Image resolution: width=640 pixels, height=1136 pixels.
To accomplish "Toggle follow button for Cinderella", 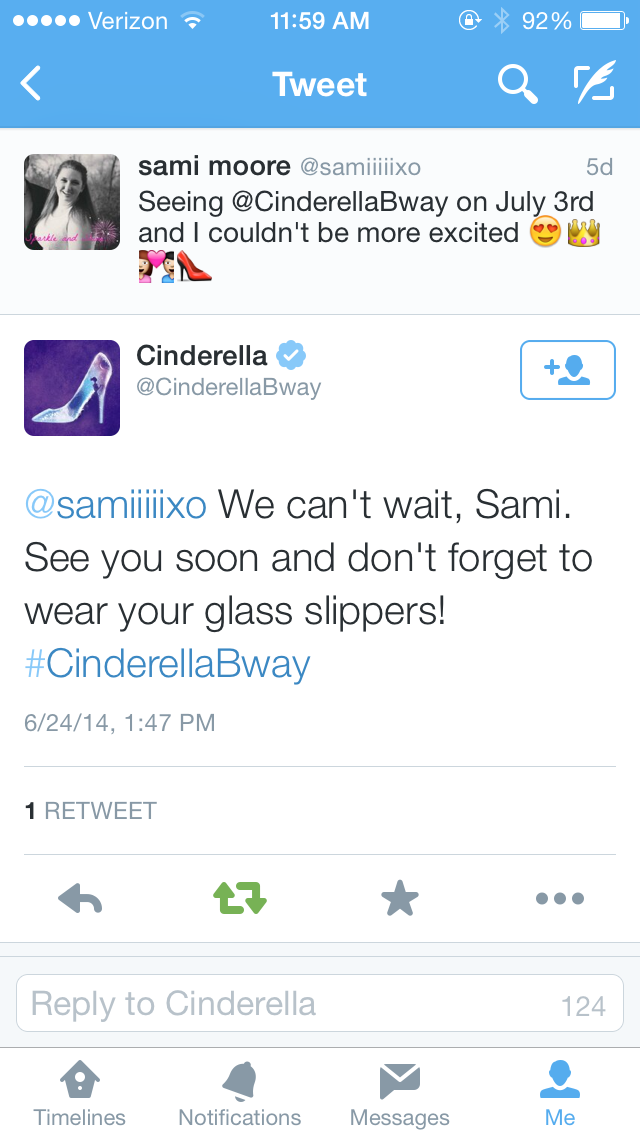I will click(x=567, y=370).
